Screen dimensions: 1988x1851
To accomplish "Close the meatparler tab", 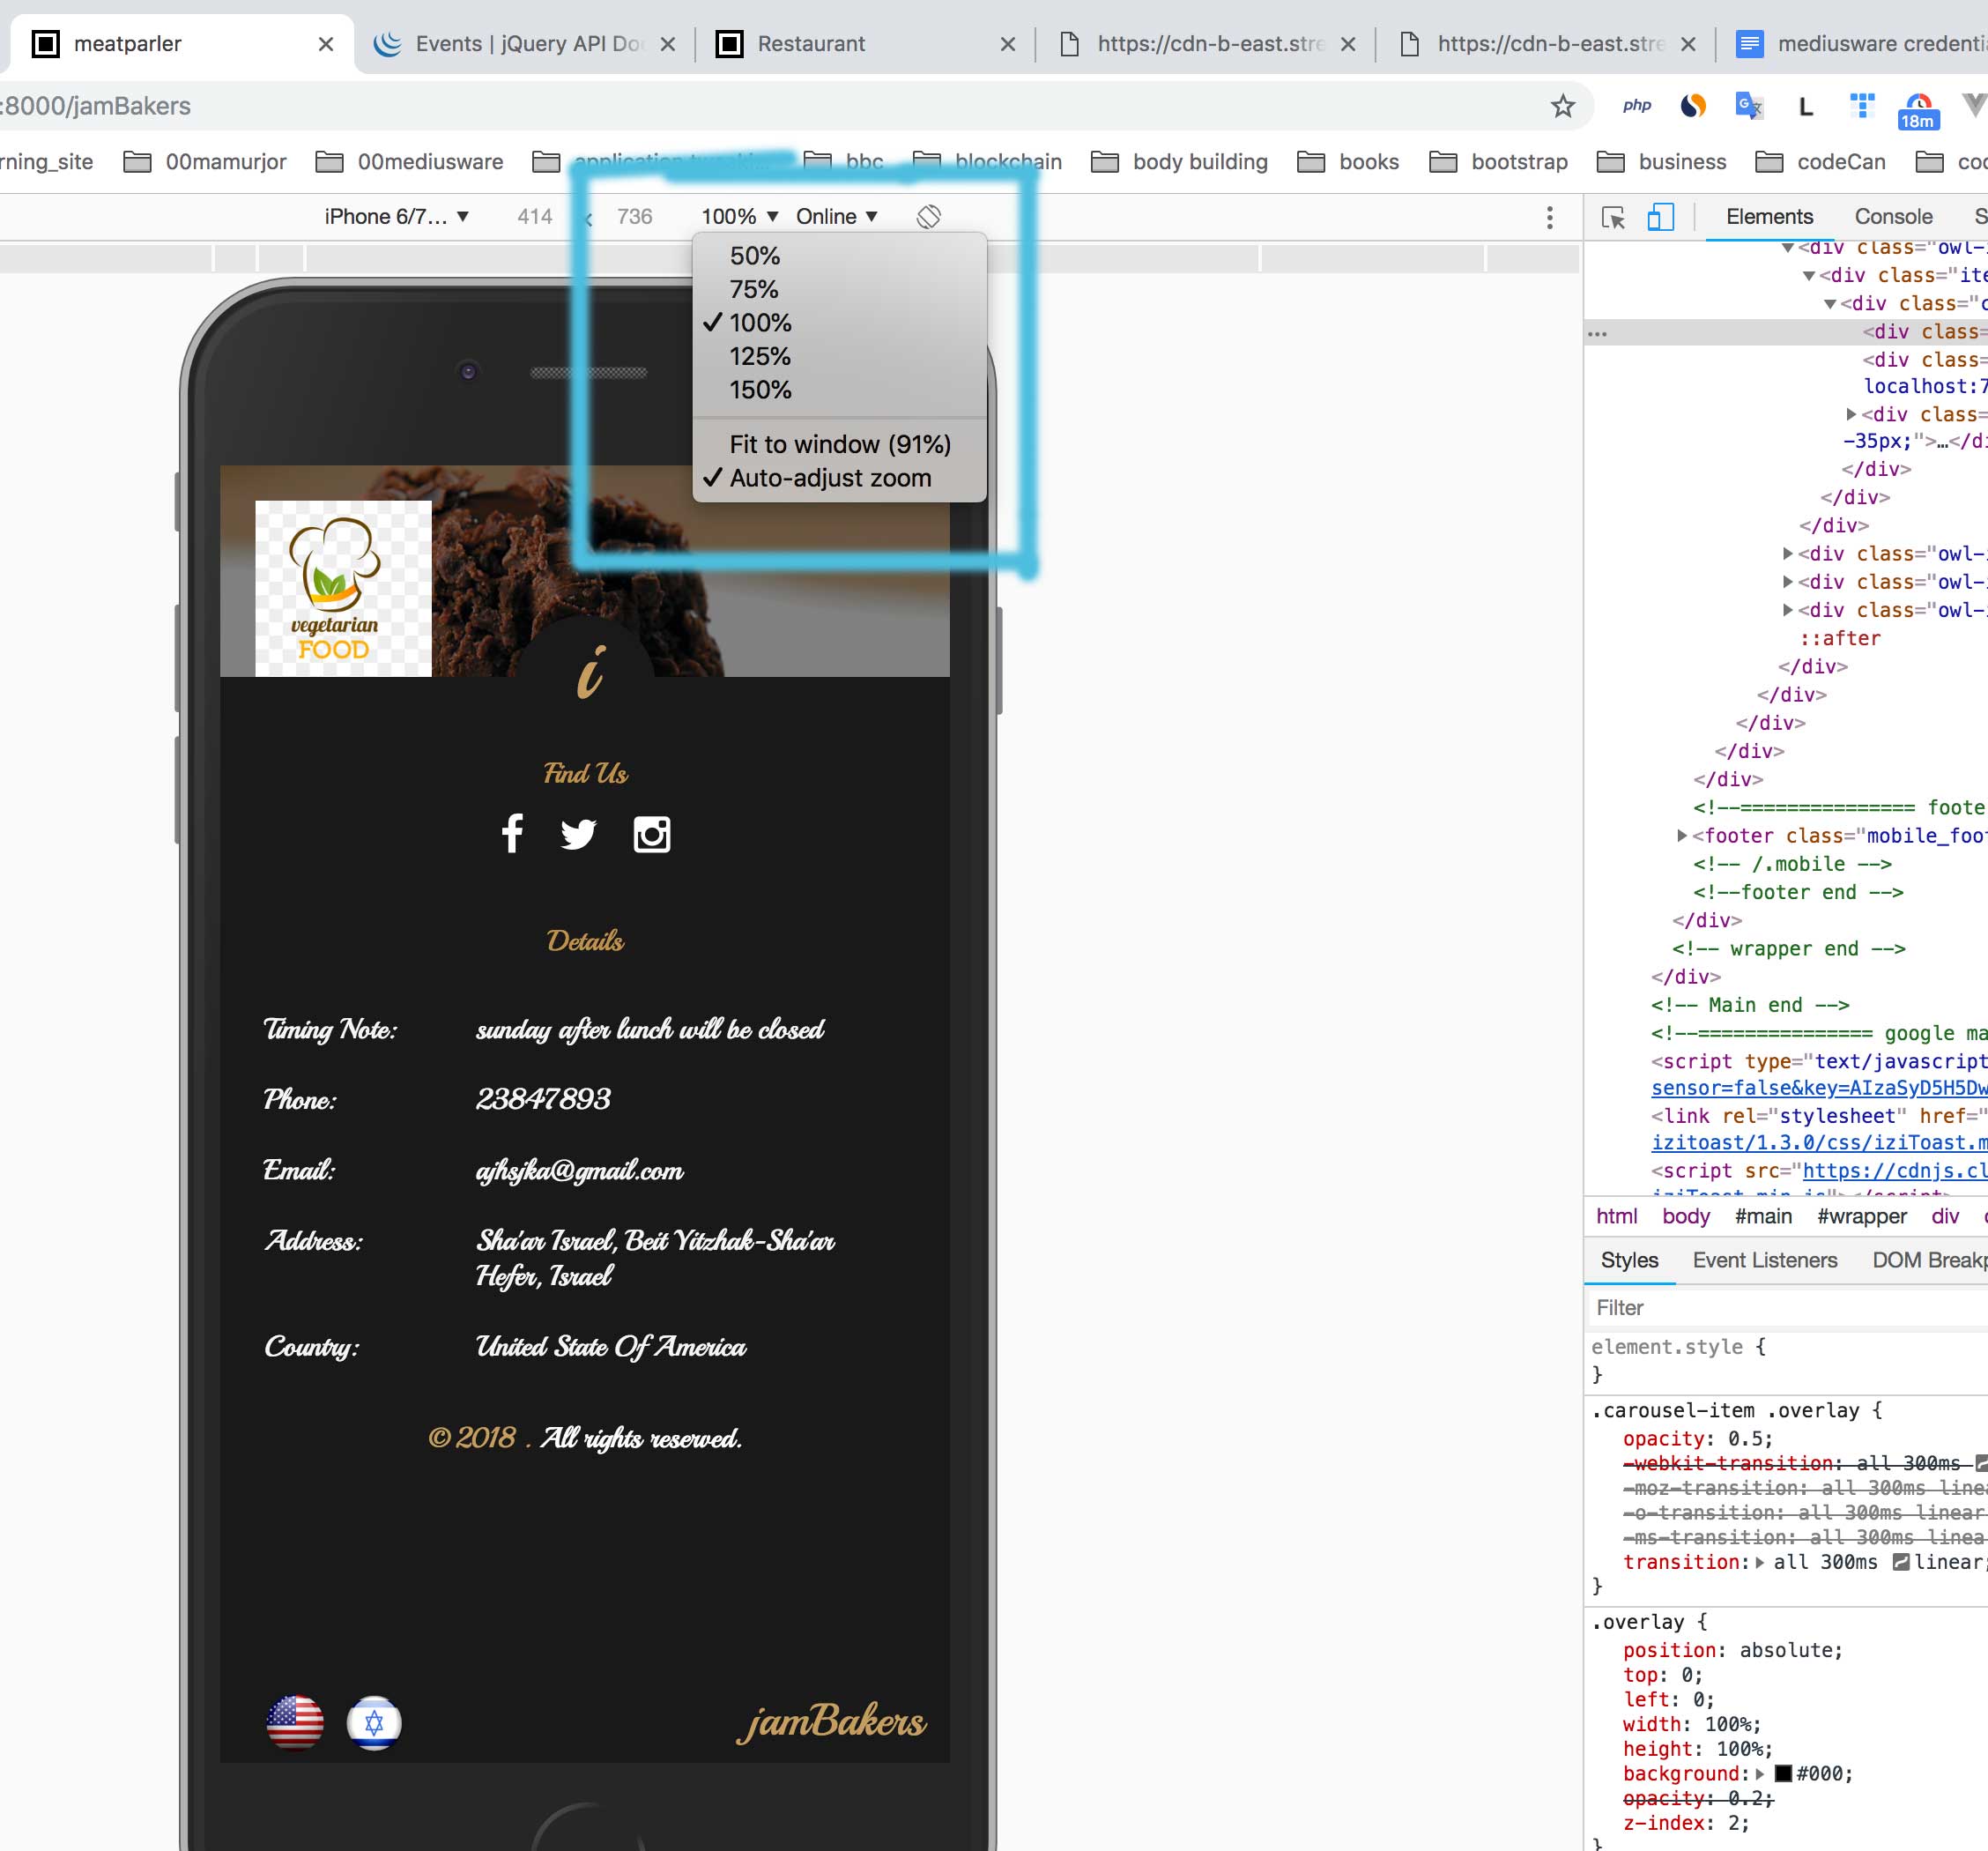I will [325, 44].
